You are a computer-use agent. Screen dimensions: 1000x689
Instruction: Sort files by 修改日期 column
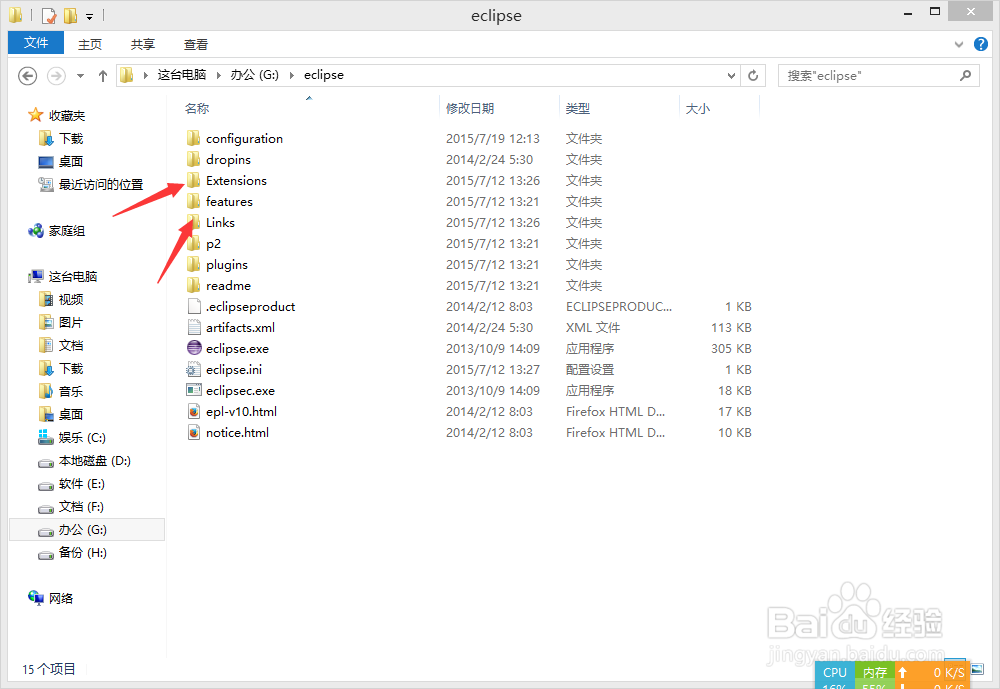(469, 108)
